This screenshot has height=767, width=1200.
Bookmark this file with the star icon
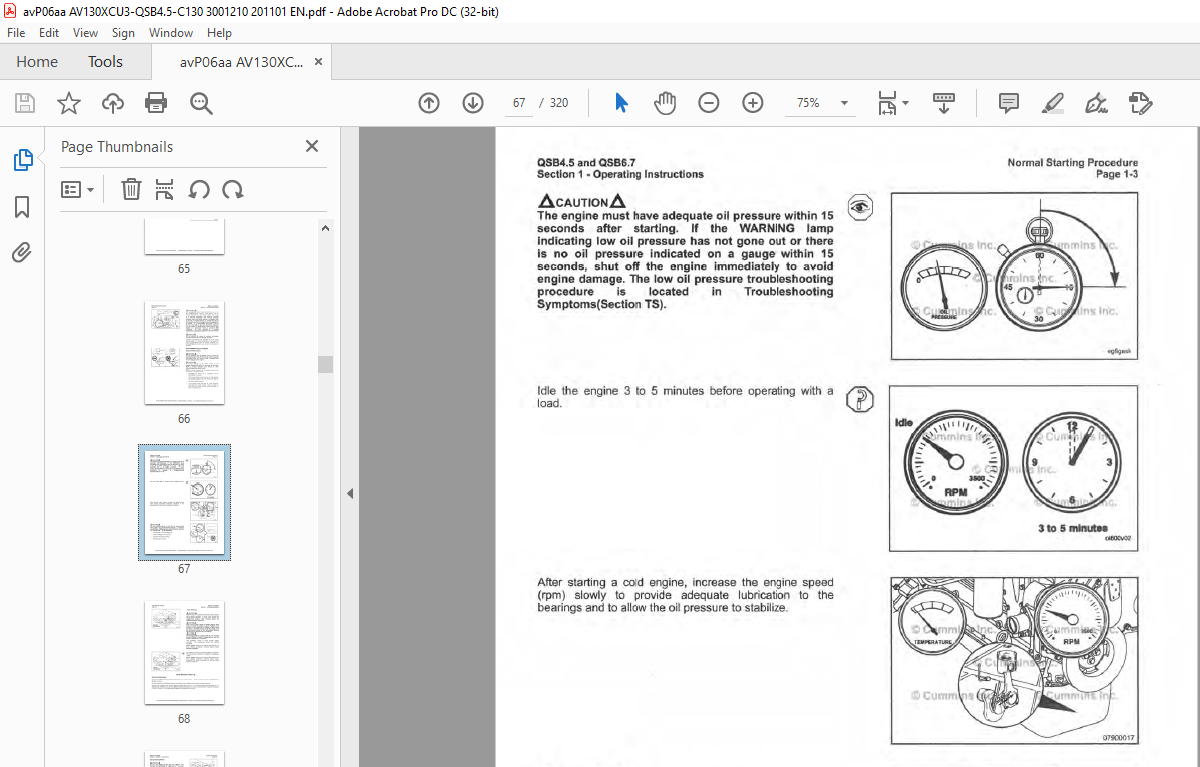(x=68, y=103)
